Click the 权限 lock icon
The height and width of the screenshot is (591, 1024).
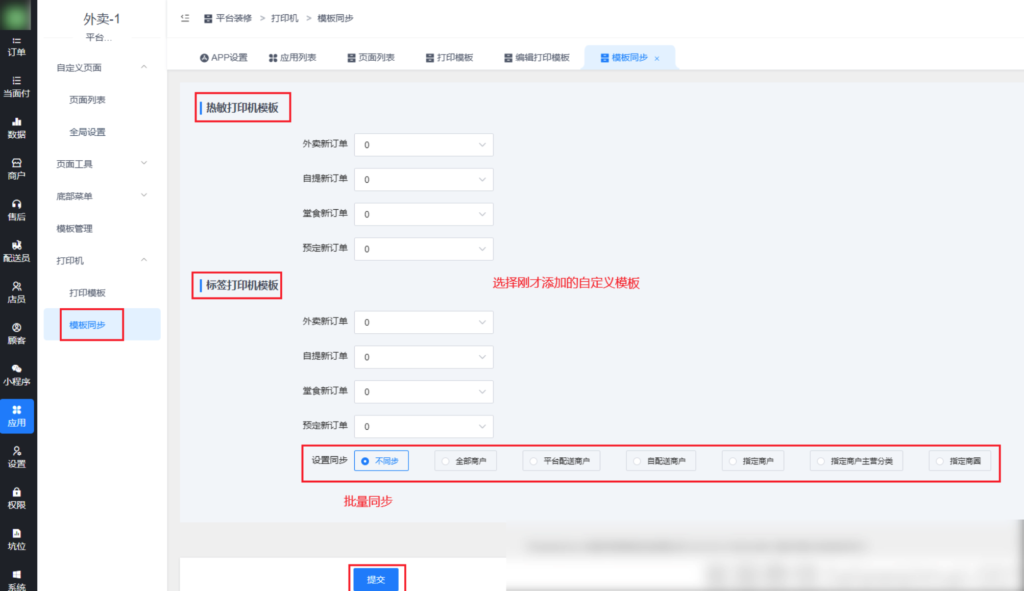(x=17, y=497)
